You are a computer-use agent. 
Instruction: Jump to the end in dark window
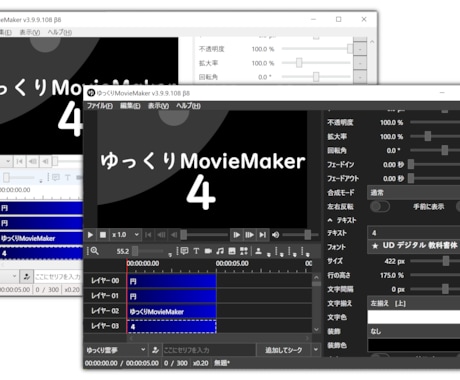[263, 235]
